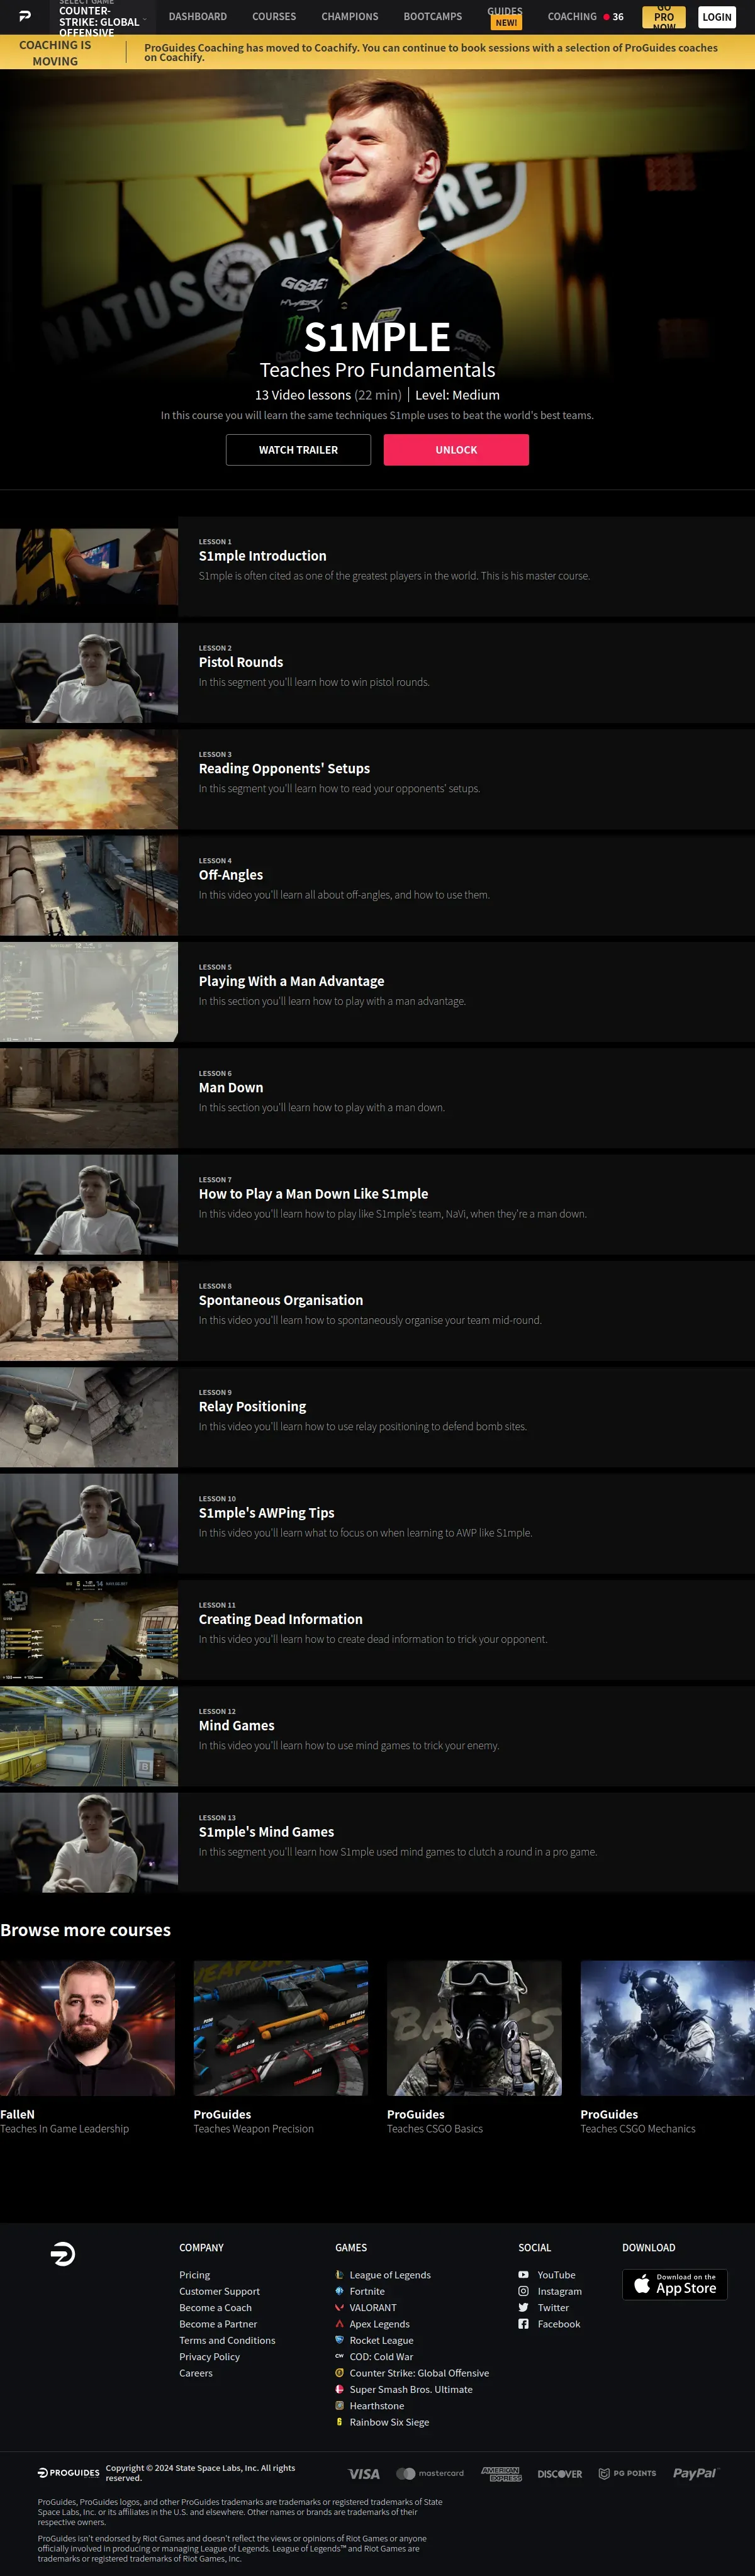
Task: Open the Spontaneous Organisation lesson thumbnail
Action: (89, 1311)
